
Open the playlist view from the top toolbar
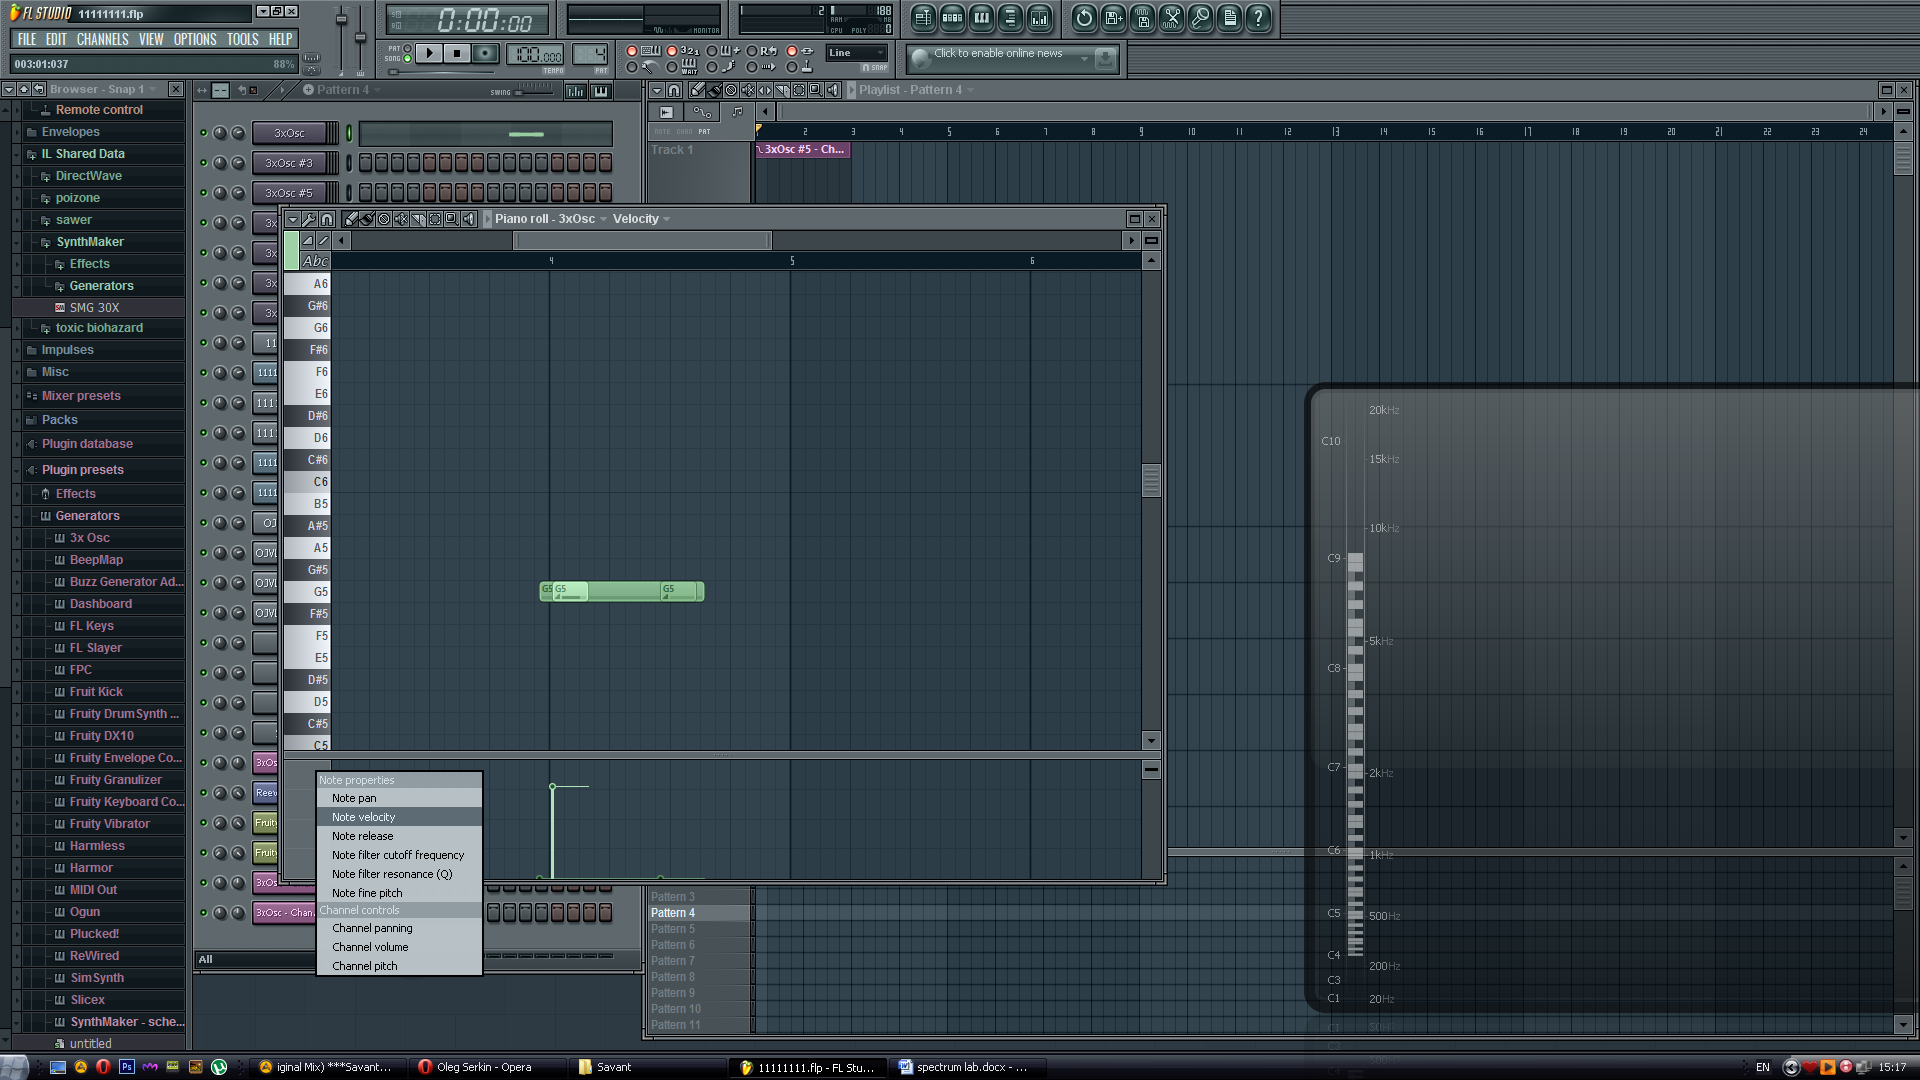coord(924,17)
